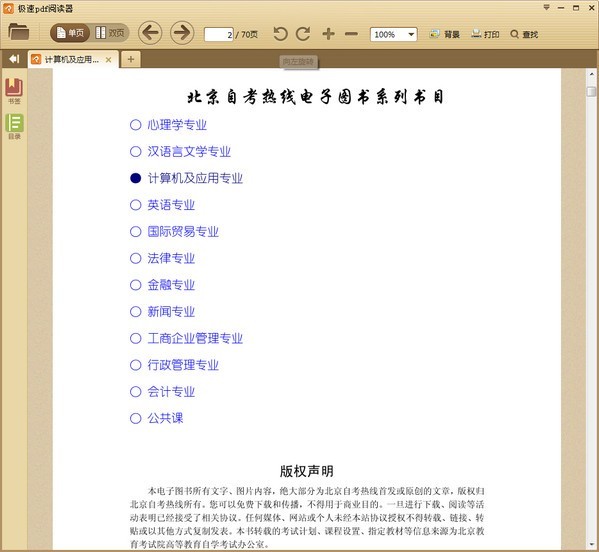Print the document
This screenshot has width=599, height=552.
[x=485, y=34]
